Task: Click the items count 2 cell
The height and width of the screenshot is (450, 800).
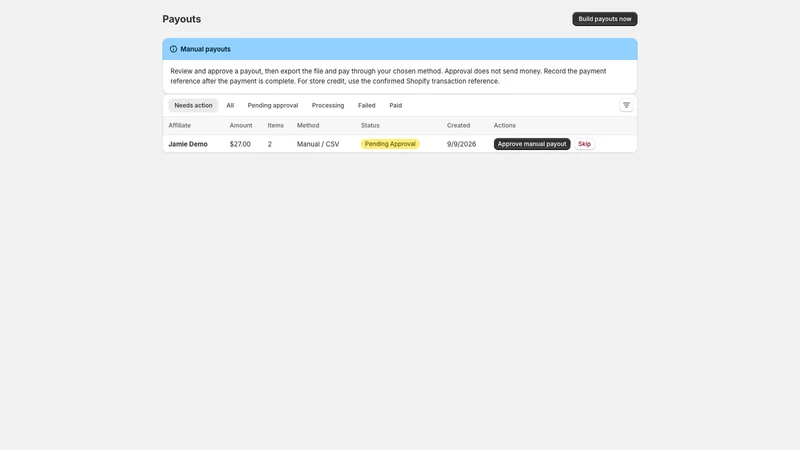Action: coord(269,144)
